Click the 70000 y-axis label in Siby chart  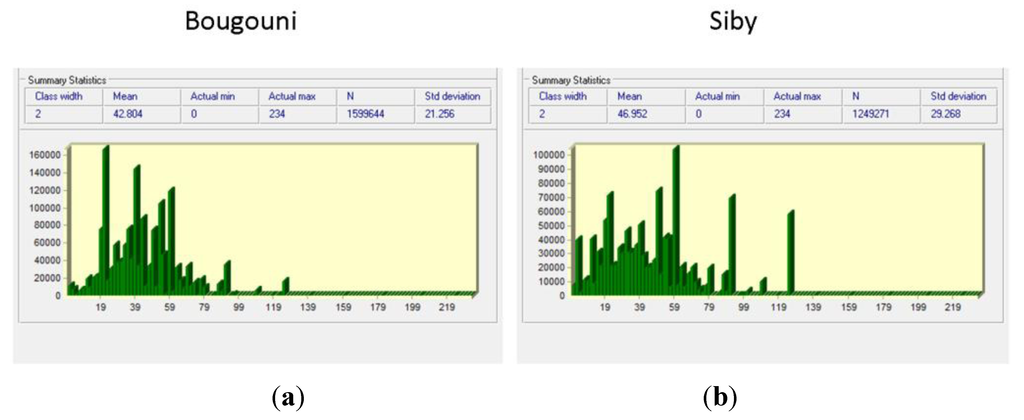tap(552, 197)
